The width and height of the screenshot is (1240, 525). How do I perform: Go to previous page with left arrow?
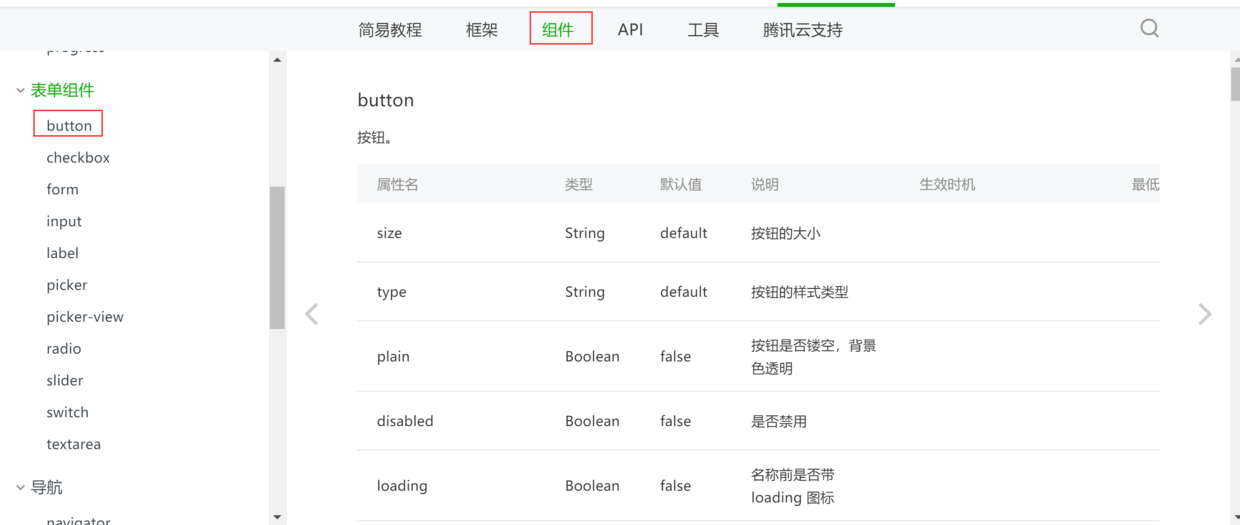coord(312,314)
